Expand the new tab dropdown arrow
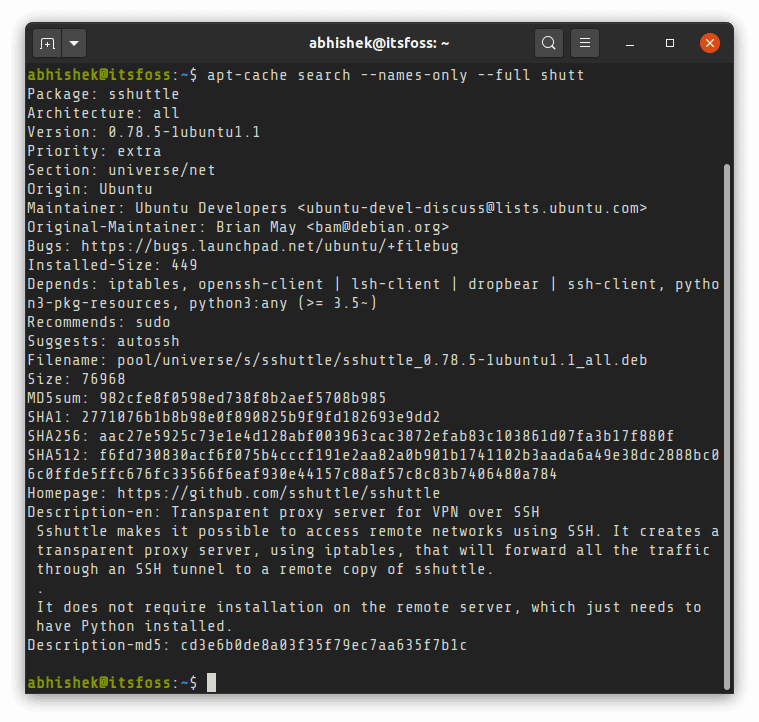The width and height of the screenshot is (759, 722). [x=75, y=44]
